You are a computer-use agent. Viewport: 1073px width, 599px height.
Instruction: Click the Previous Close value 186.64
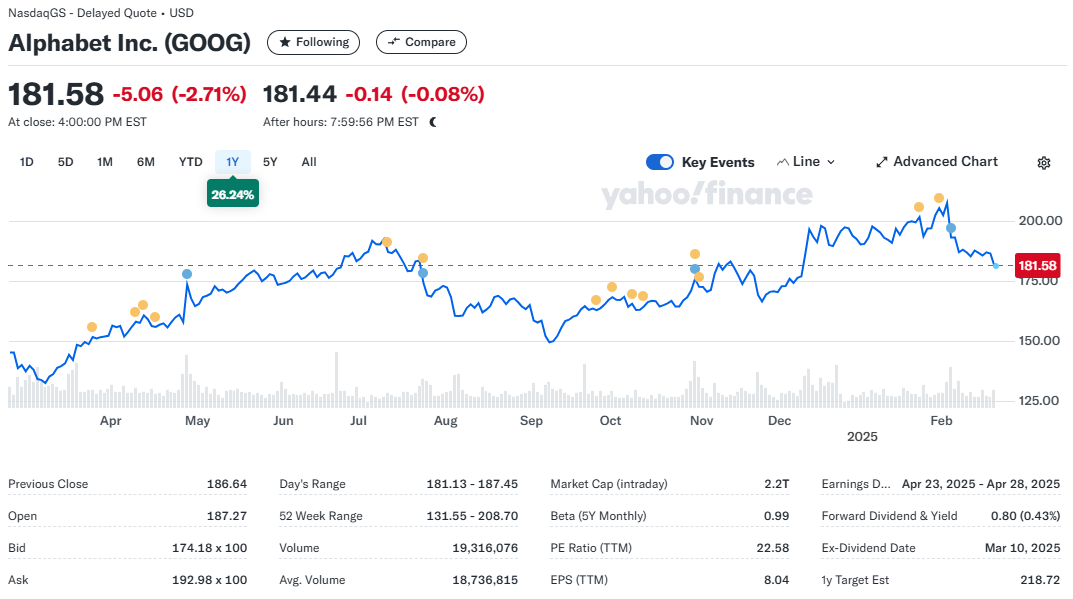[227, 484]
